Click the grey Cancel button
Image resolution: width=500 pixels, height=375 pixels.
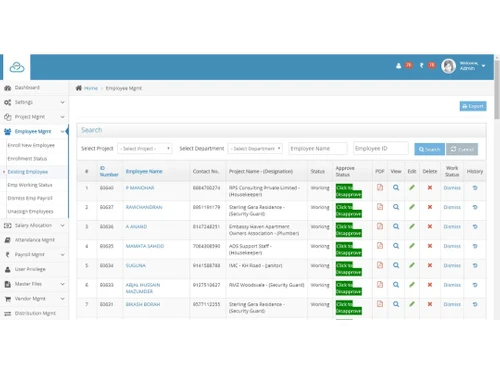pos(462,149)
